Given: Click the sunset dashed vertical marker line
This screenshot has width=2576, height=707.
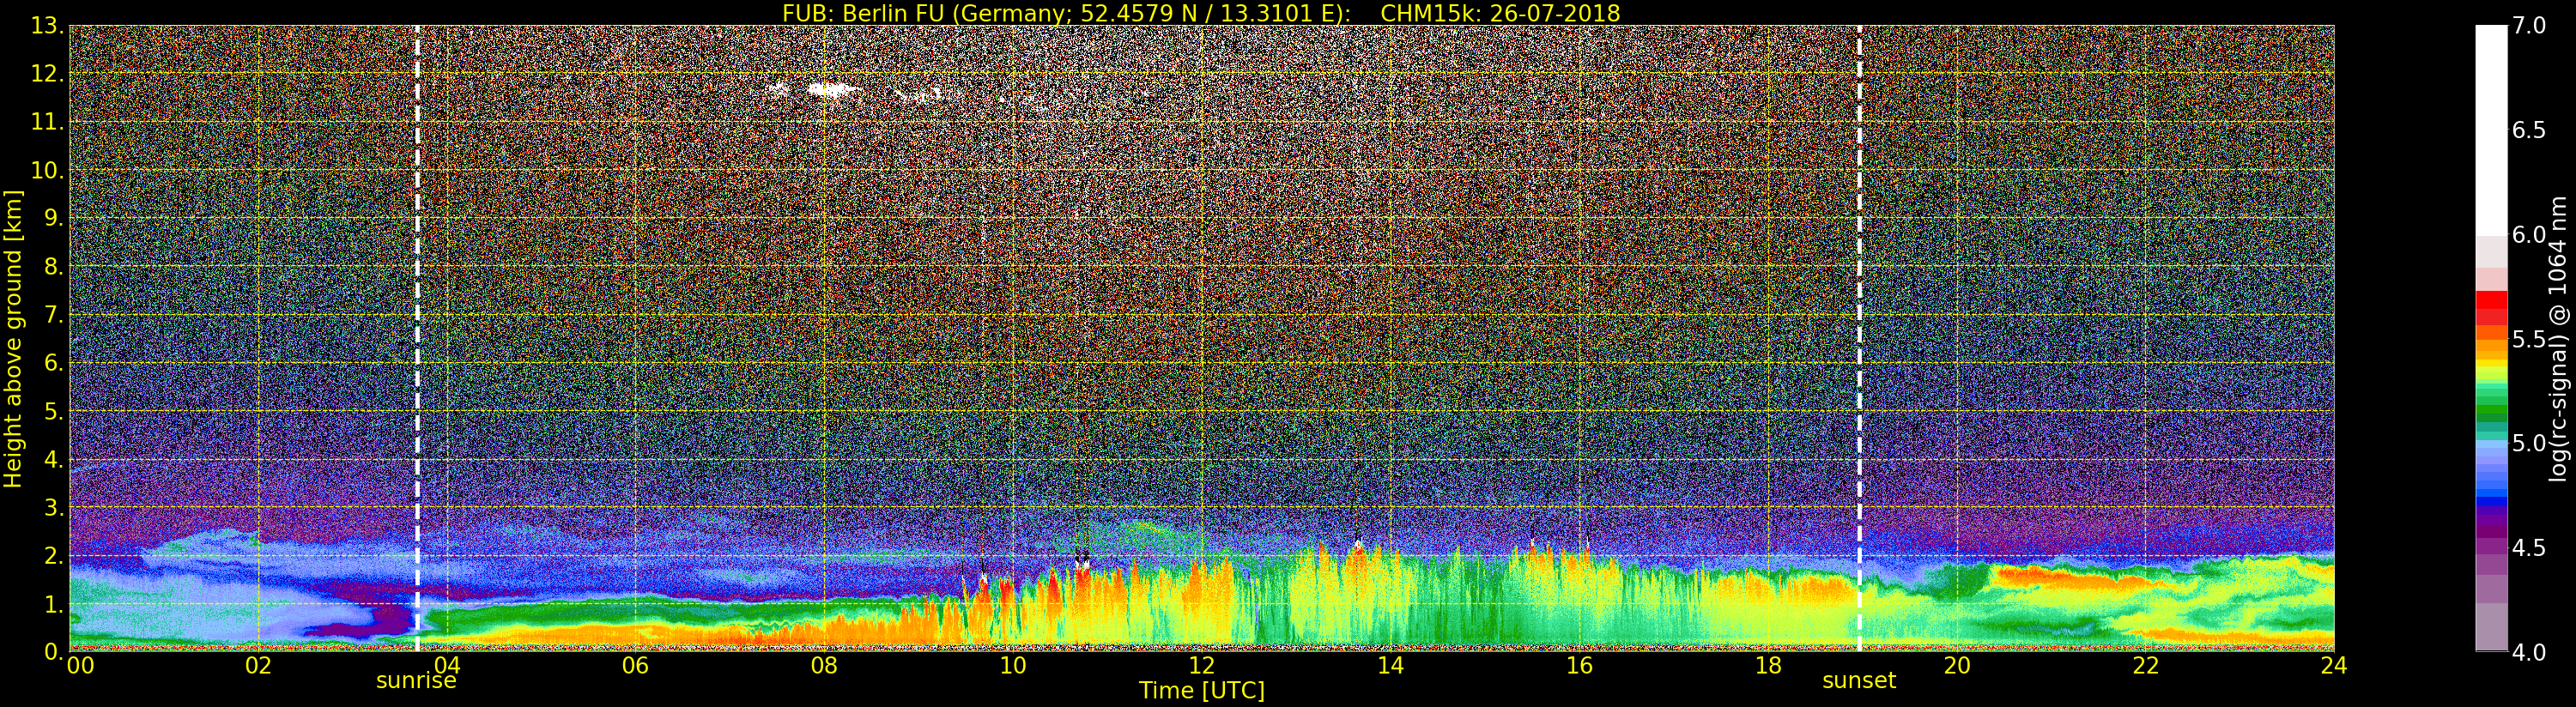Looking at the screenshot, I should pyautogui.click(x=1859, y=338).
